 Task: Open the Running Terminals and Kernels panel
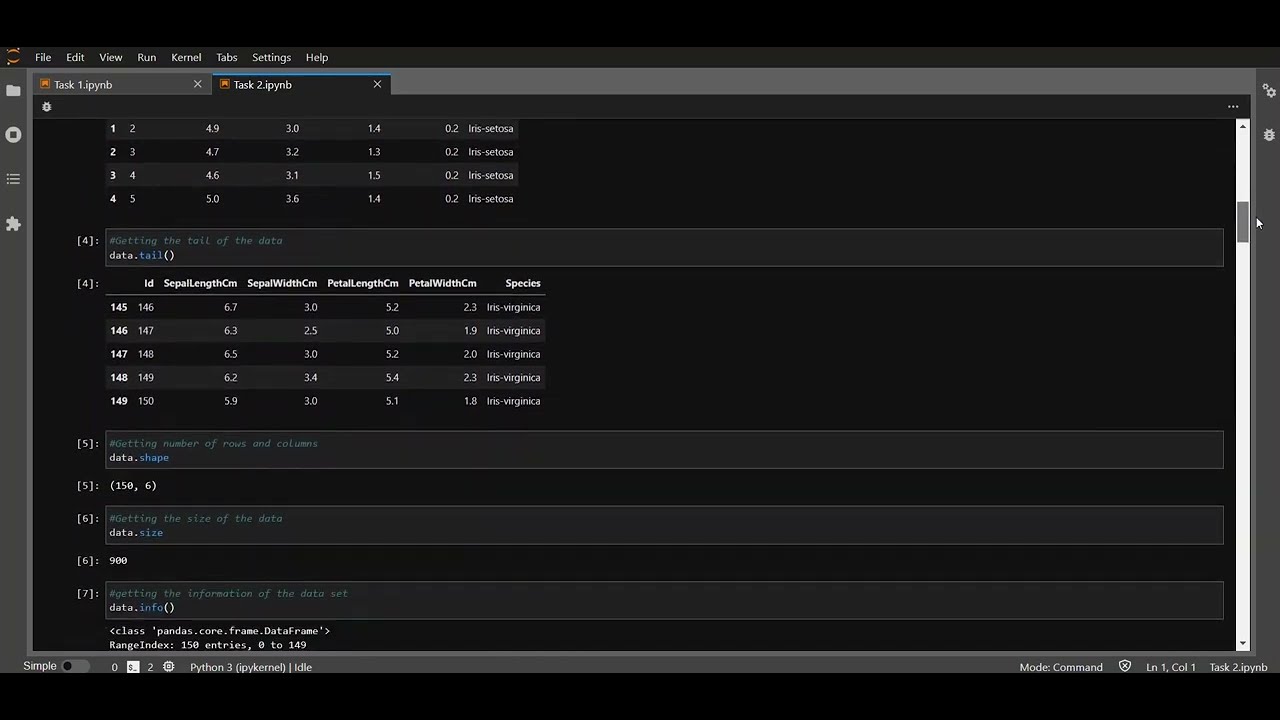click(13, 134)
